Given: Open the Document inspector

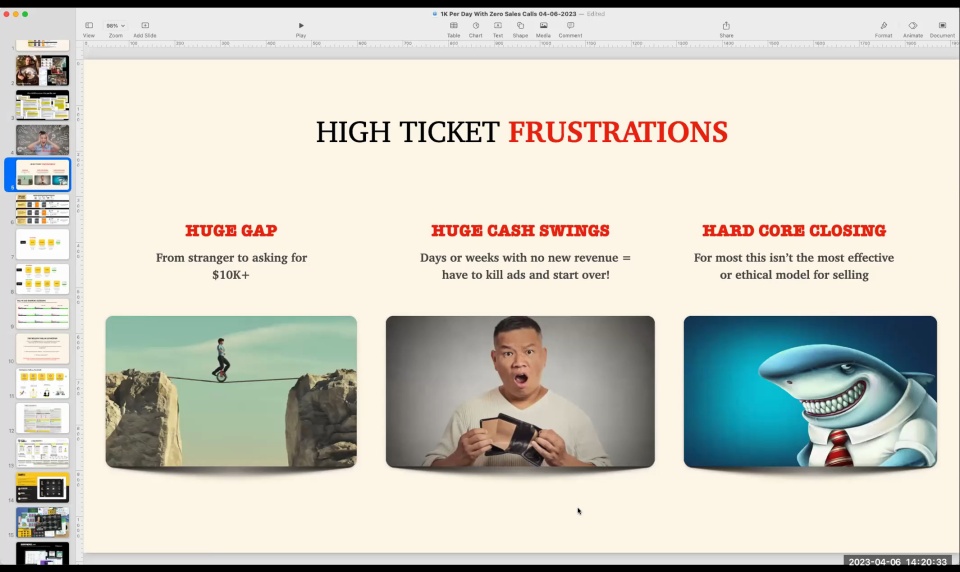Looking at the screenshot, I should tap(942, 29).
